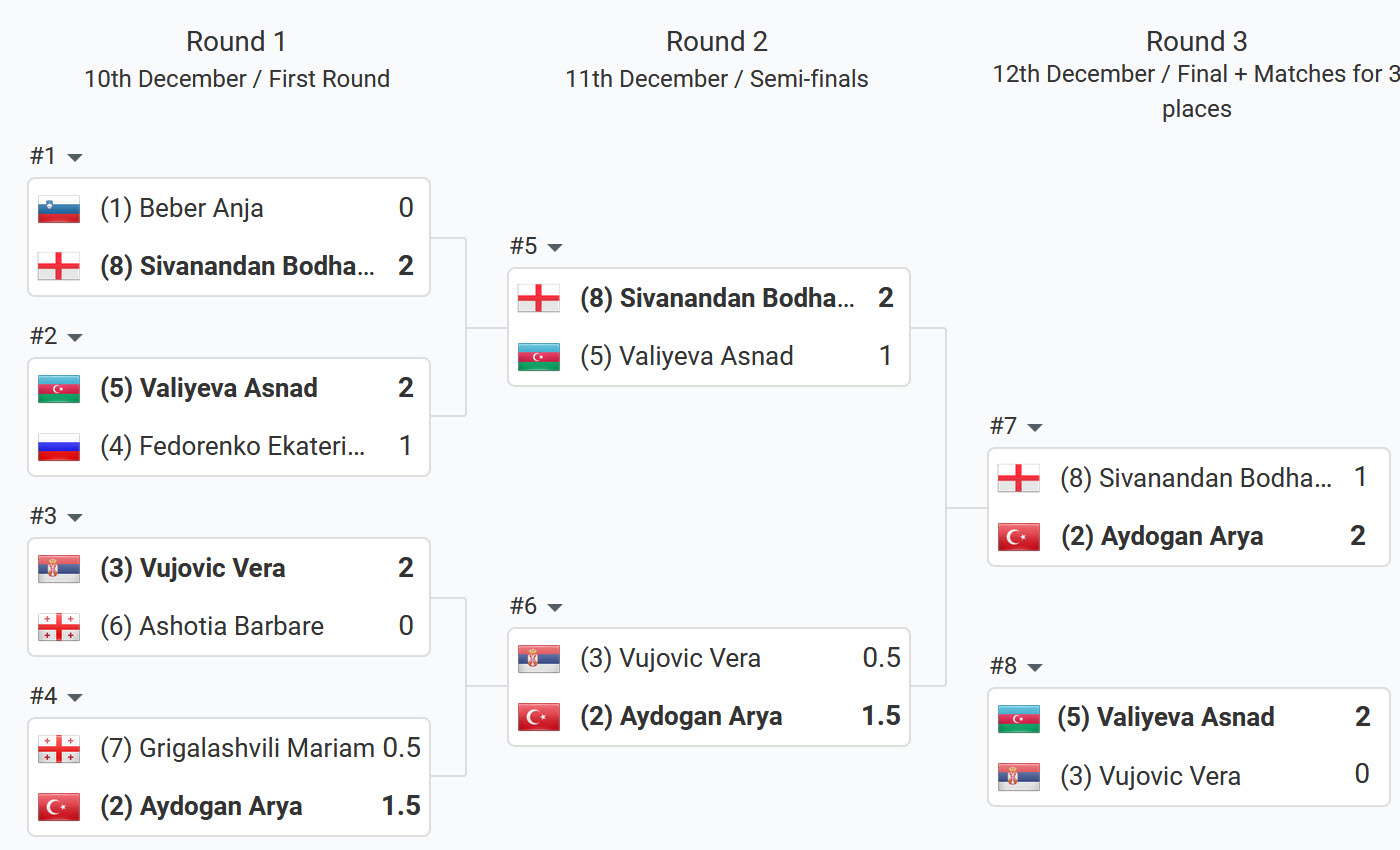
Task: Click England flag in match #5
Action: tap(539, 298)
